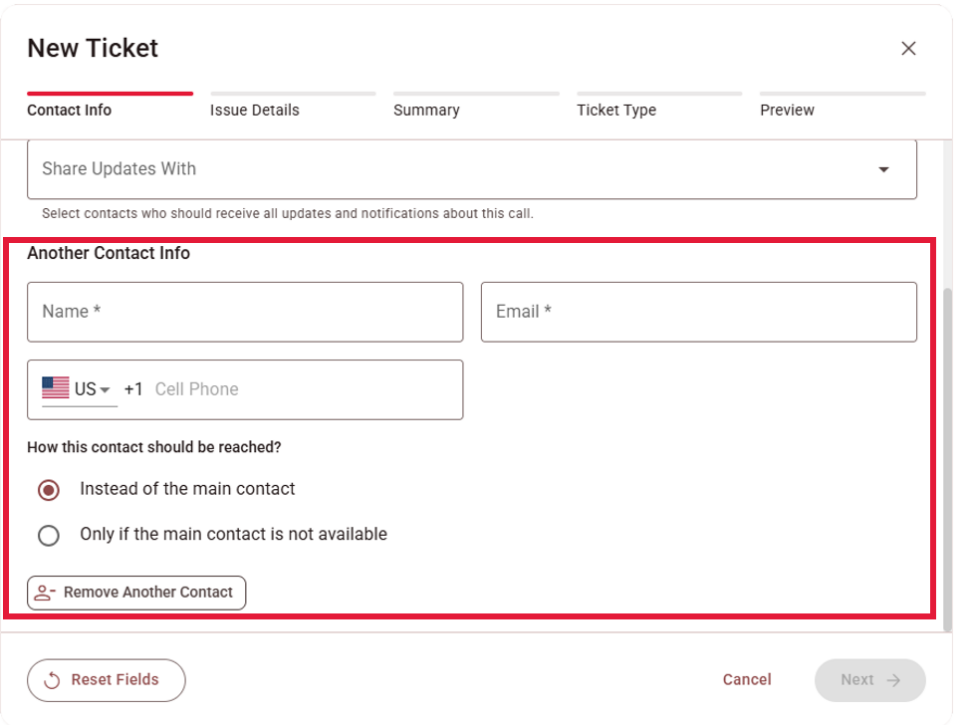The height and width of the screenshot is (725, 967).
Task: Go to the Issue Details step
Action: pos(254,110)
